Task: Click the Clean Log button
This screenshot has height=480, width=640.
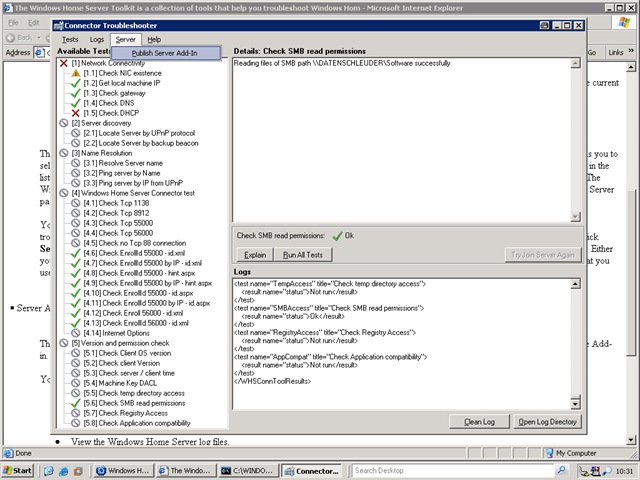Action: pyautogui.click(x=479, y=422)
